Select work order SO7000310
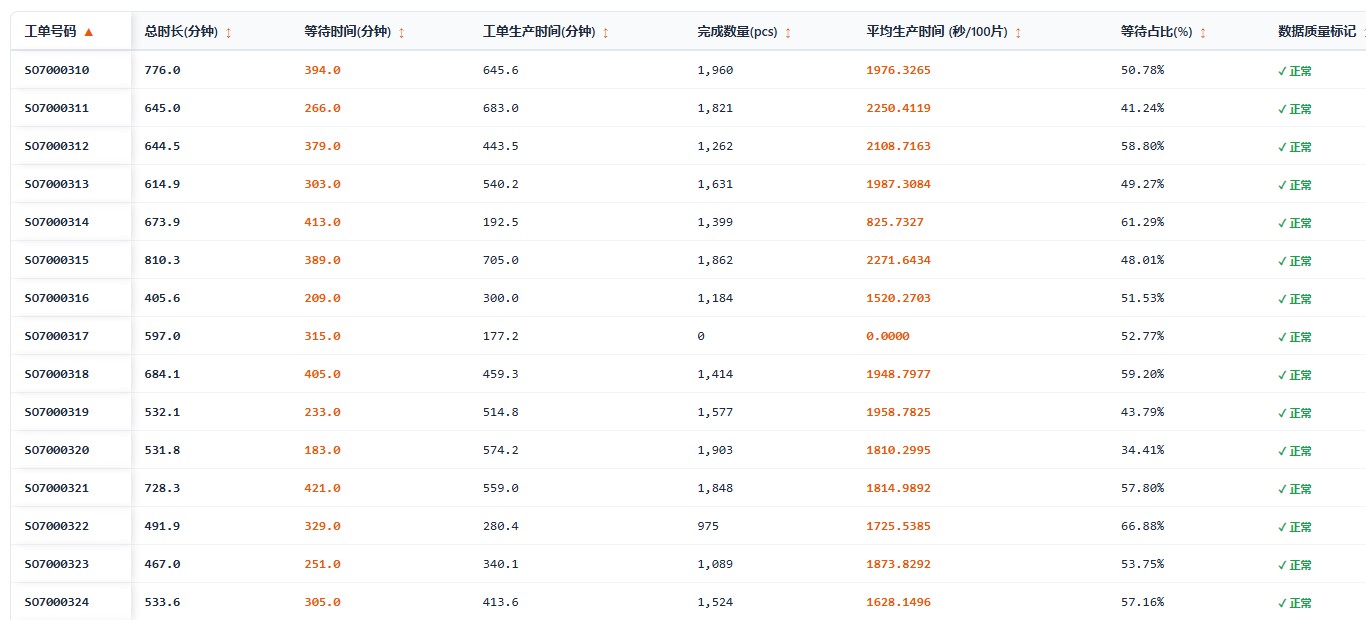 [x=57, y=70]
